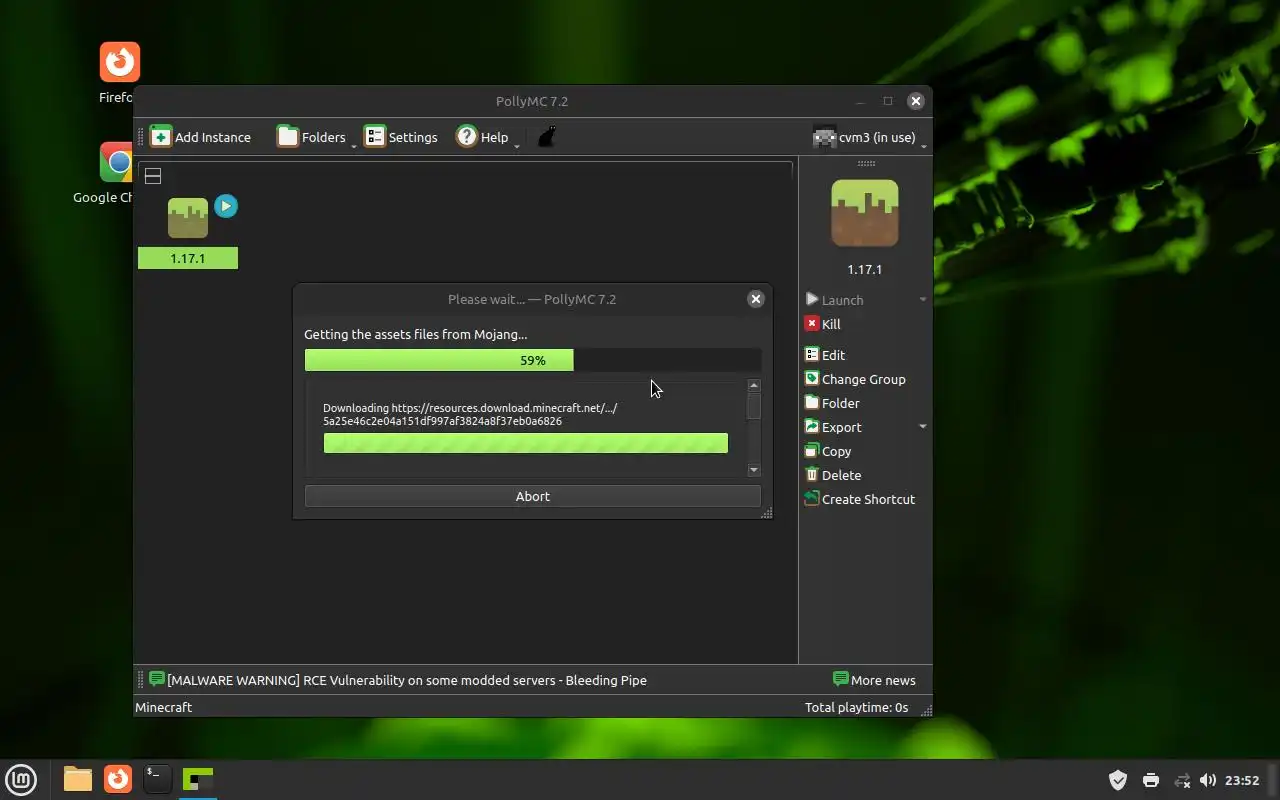Click the Add Instance toolbar button
The height and width of the screenshot is (800, 1280).
pos(200,137)
